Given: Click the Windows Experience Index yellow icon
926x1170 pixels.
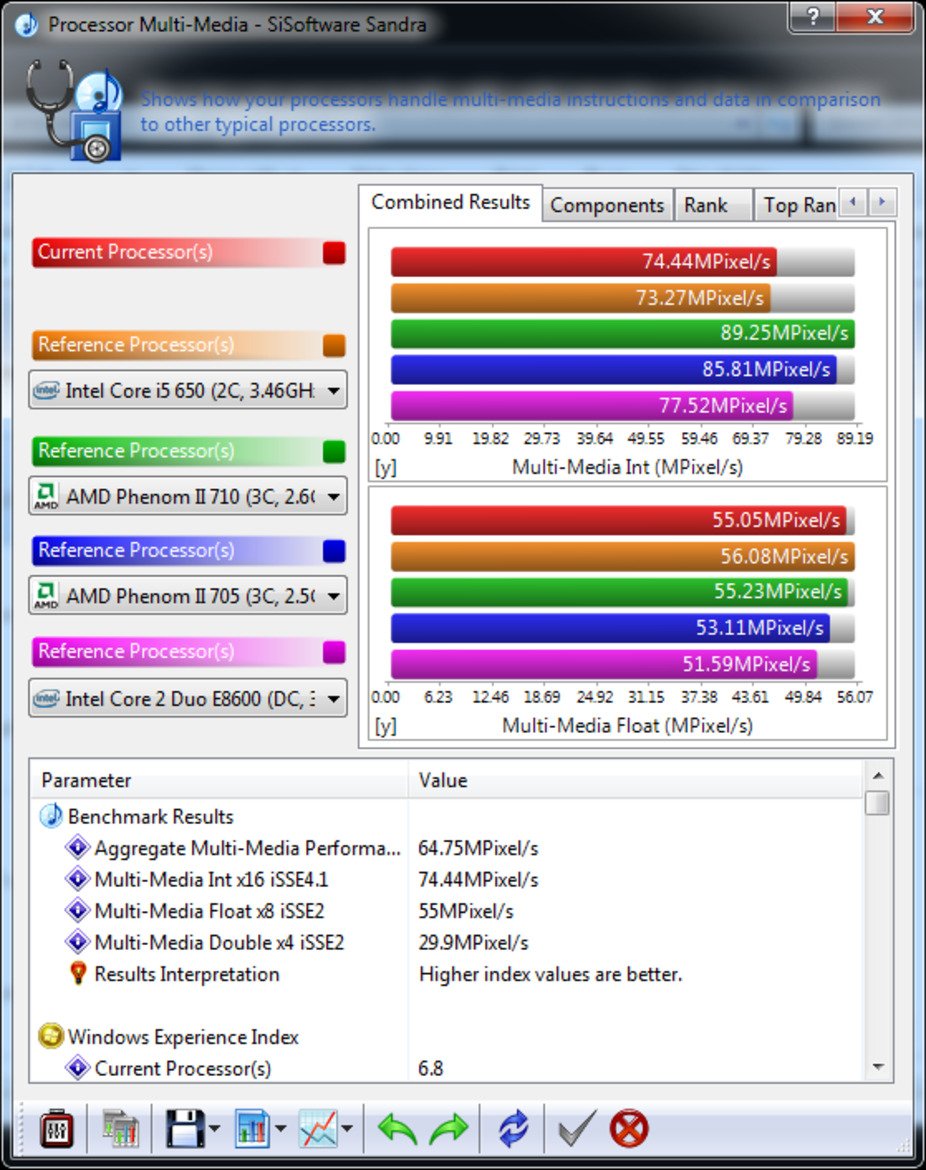Looking at the screenshot, I should click(51, 1036).
